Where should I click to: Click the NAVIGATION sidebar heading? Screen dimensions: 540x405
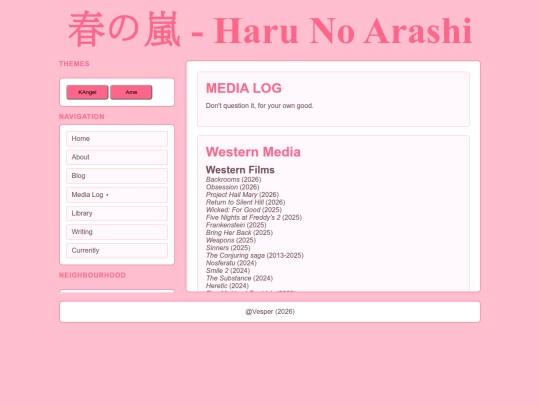(82, 117)
